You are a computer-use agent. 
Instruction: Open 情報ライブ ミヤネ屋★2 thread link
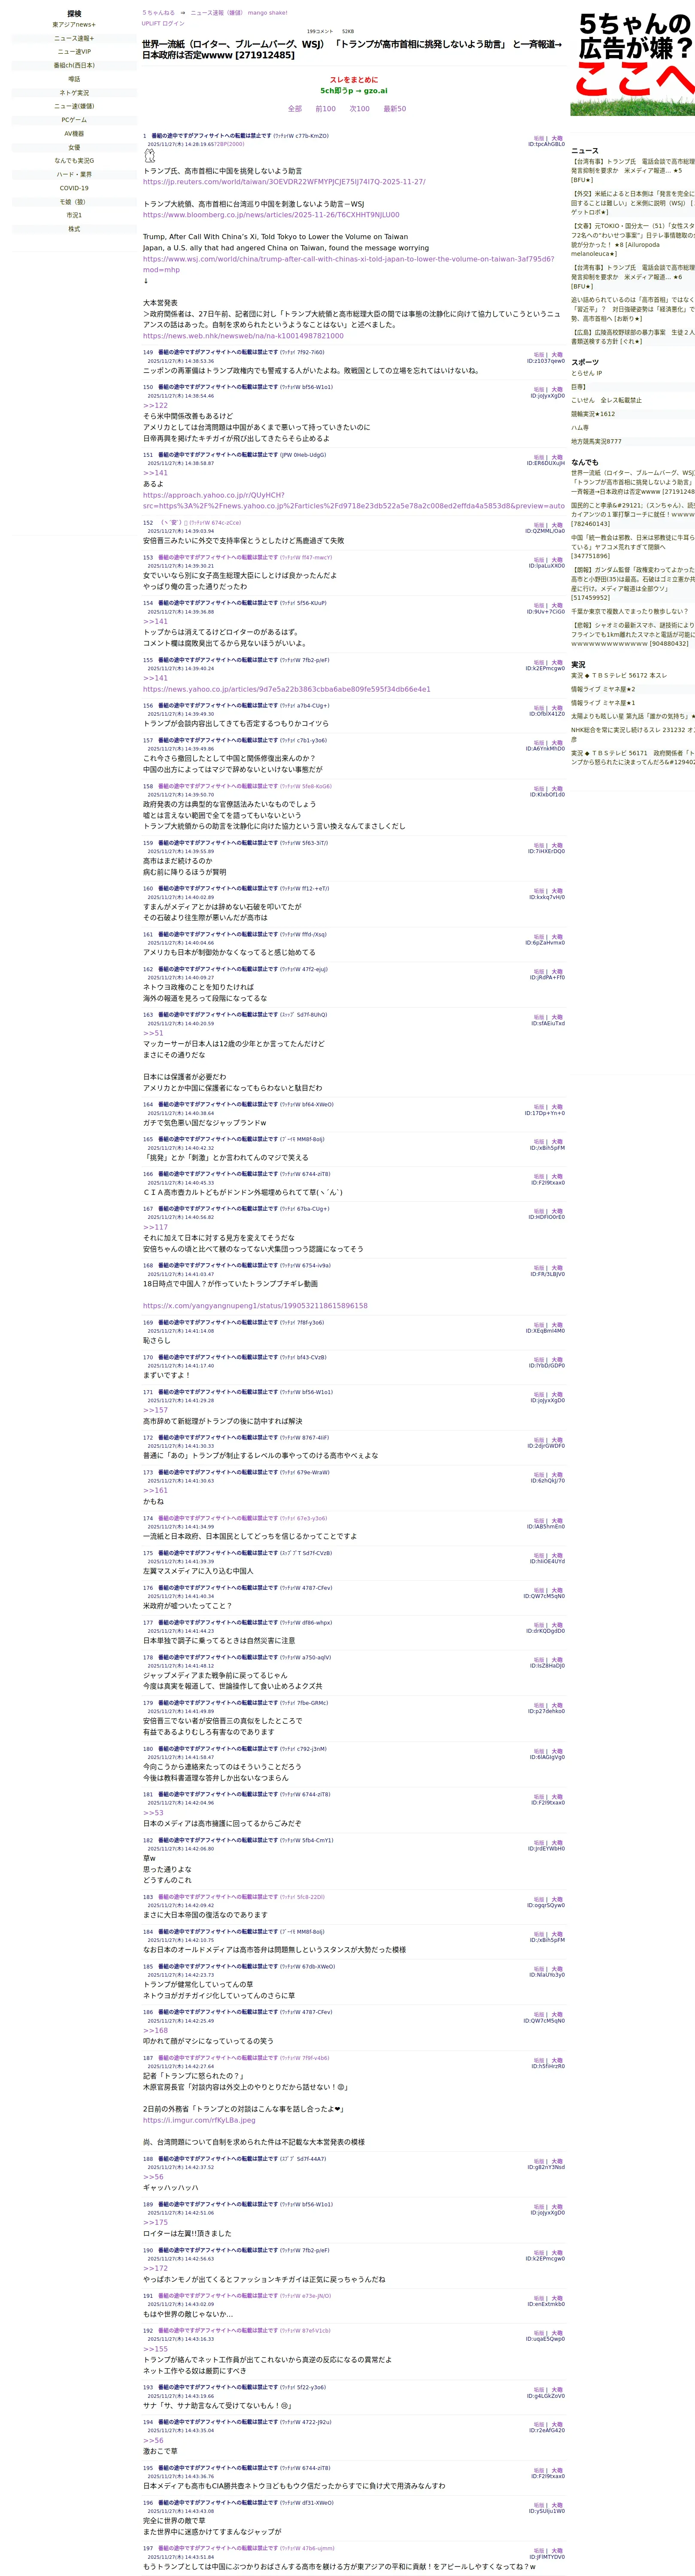pyautogui.click(x=603, y=689)
